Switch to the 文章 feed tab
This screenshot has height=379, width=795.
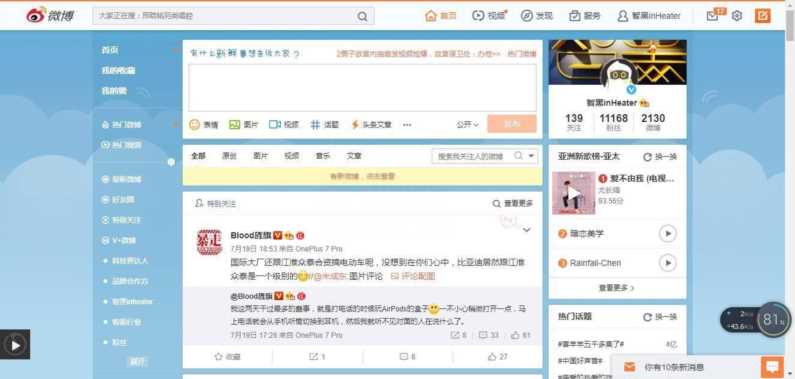354,156
